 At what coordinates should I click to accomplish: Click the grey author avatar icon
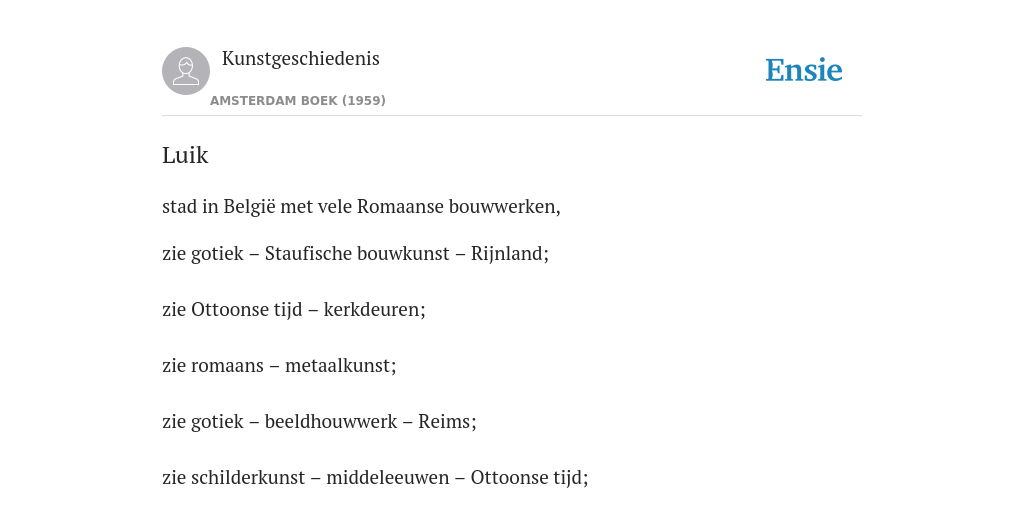(x=186, y=71)
